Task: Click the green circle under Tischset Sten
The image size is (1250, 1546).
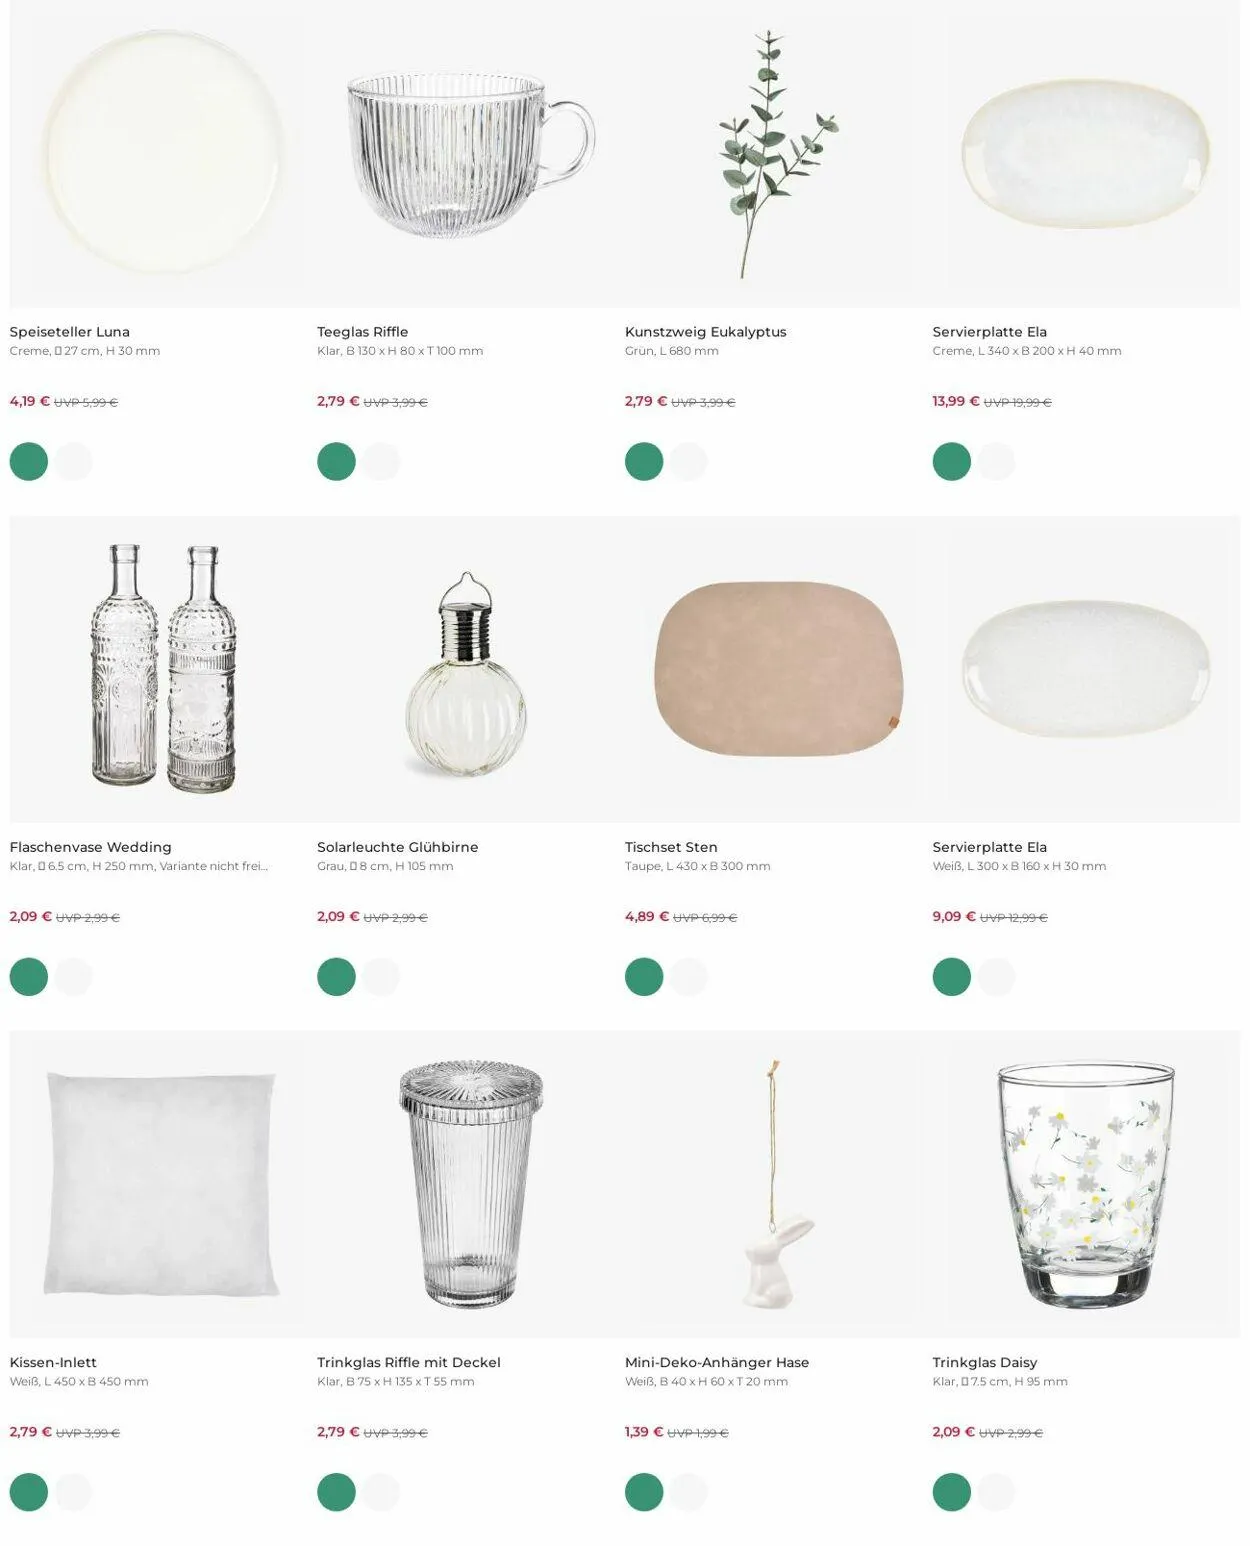Action: click(x=644, y=977)
